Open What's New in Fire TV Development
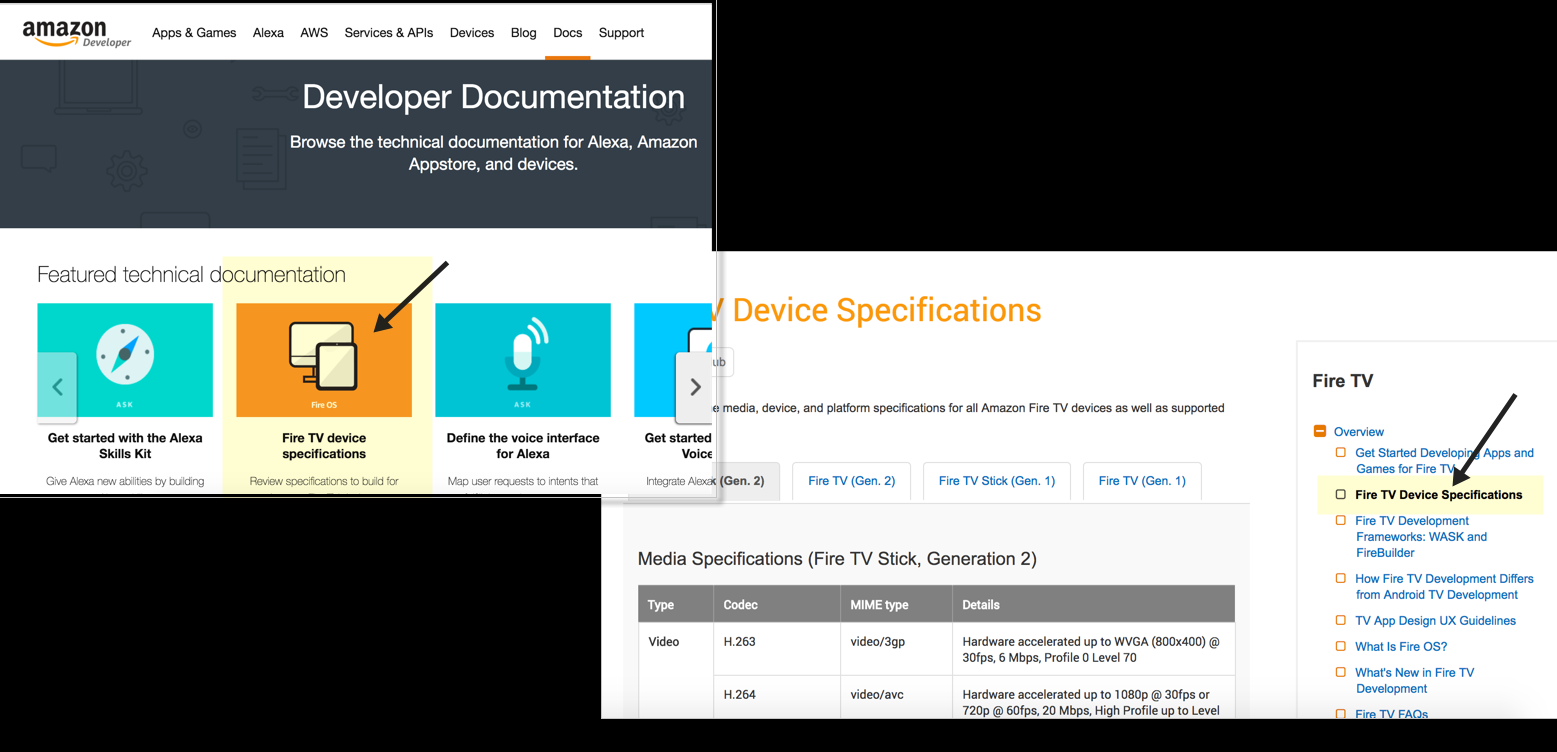This screenshot has height=752, width=1557. (1414, 681)
